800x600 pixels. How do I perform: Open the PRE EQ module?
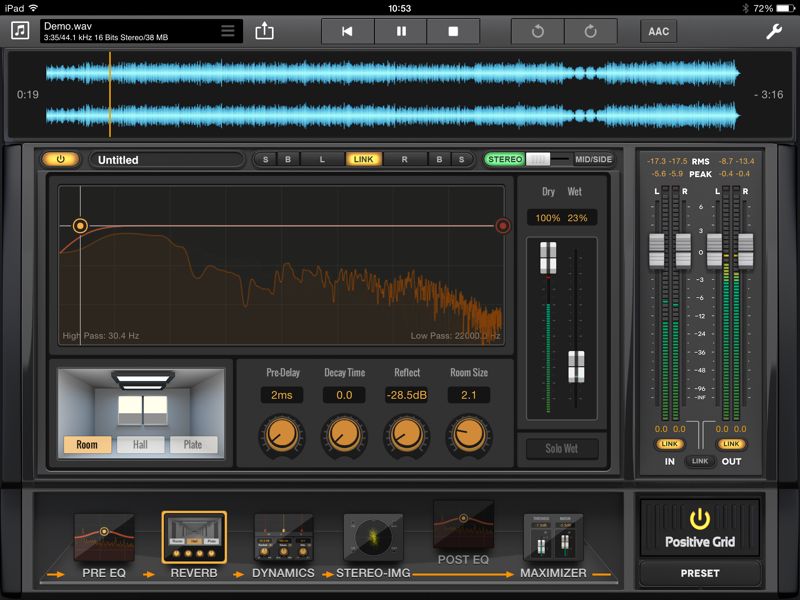[104, 546]
